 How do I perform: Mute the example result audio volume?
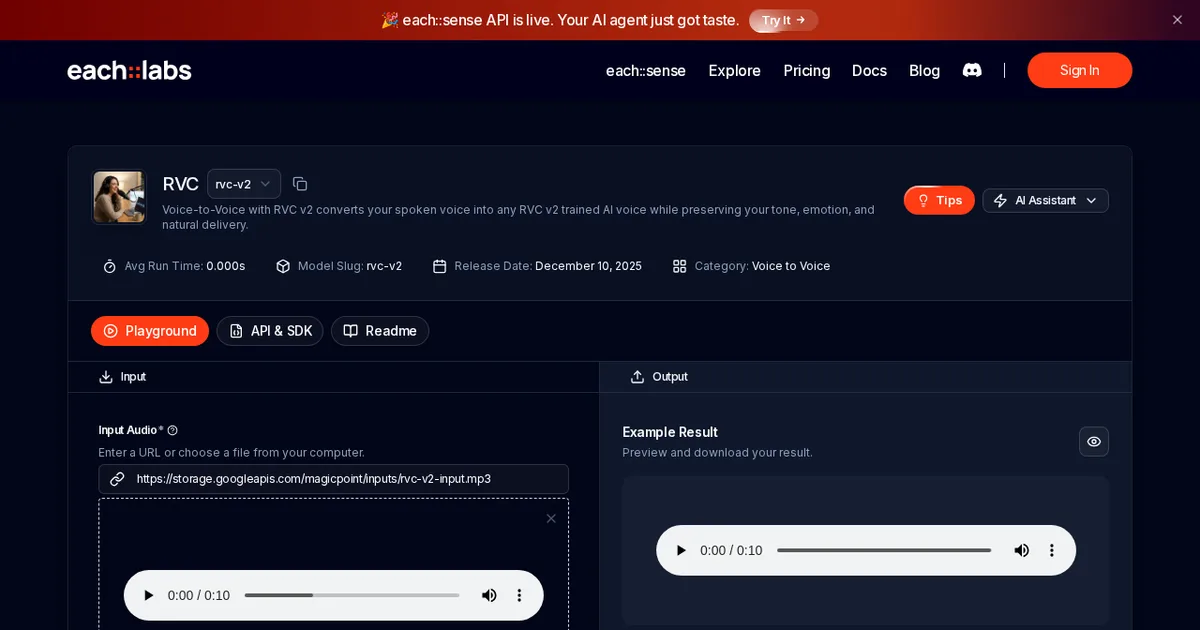coord(1021,550)
